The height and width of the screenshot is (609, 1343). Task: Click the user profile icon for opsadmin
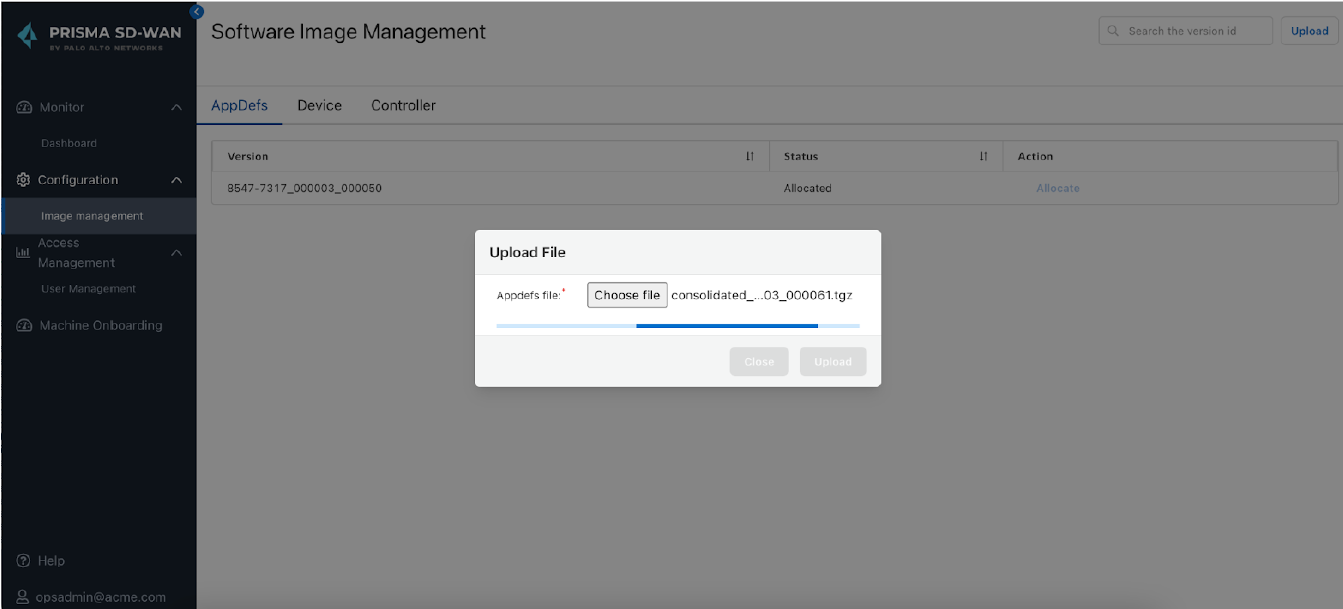tap(24, 597)
